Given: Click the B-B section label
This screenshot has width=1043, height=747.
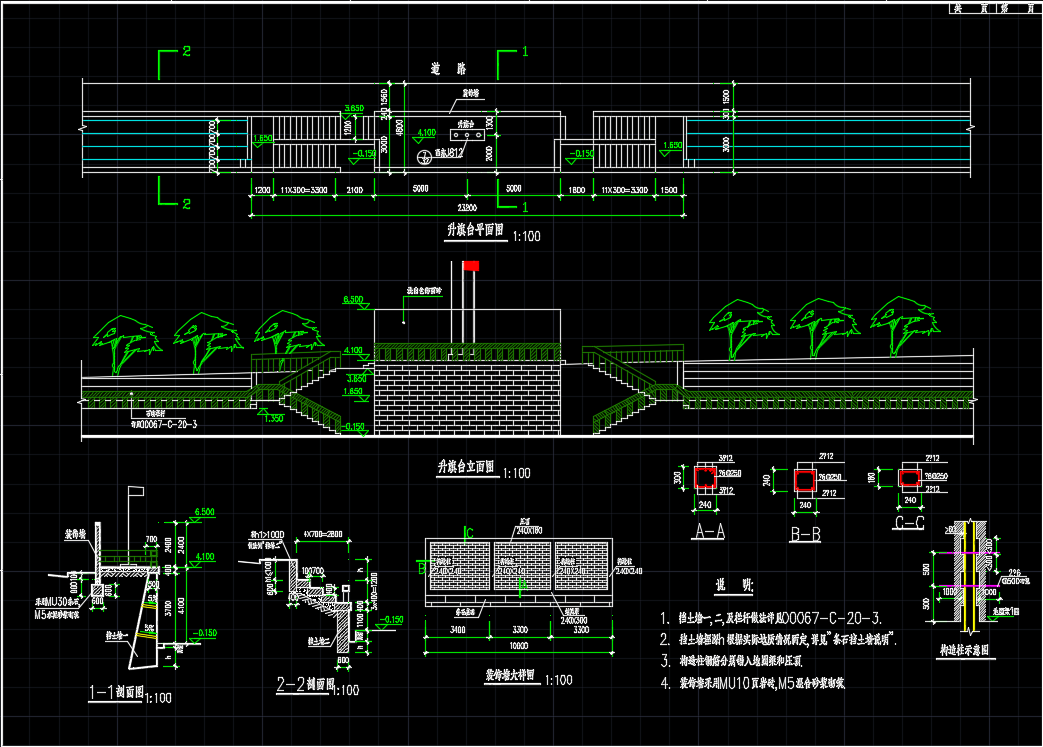Looking at the screenshot, I should [x=806, y=533].
